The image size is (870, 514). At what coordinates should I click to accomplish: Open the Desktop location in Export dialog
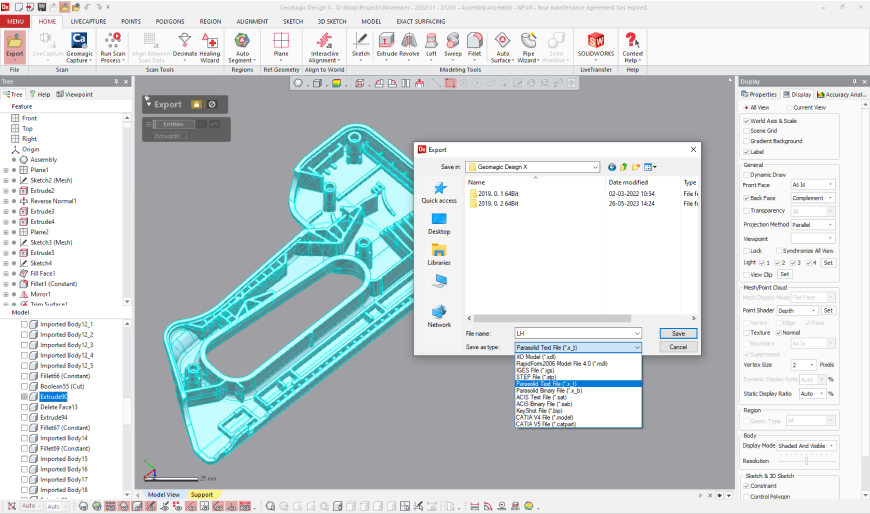[x=439, y=224]
